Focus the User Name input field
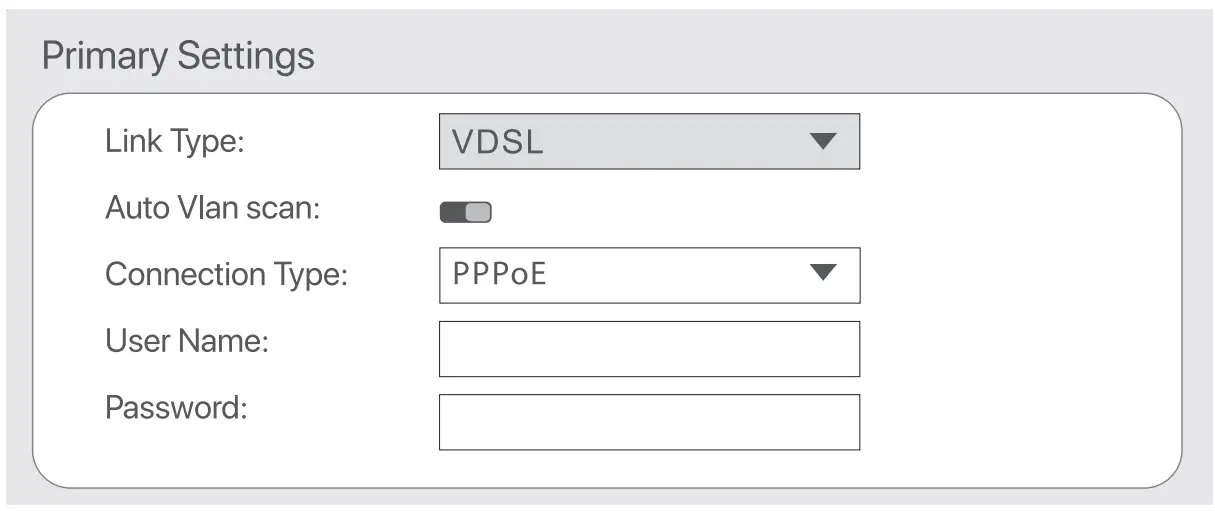The image size is (1215, 511). (648, 348)
